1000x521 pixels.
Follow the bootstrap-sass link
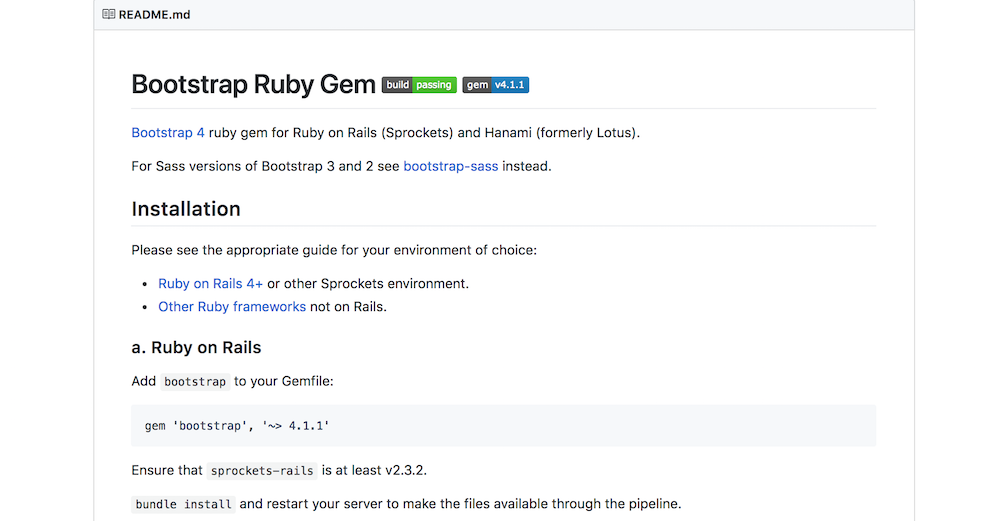[x=450, y=166]
